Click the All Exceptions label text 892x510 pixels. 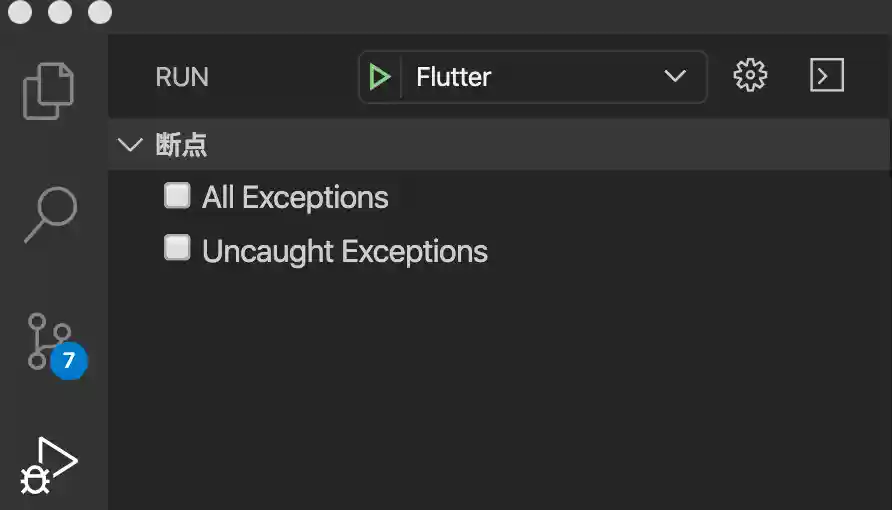click(x=295, y=198)
